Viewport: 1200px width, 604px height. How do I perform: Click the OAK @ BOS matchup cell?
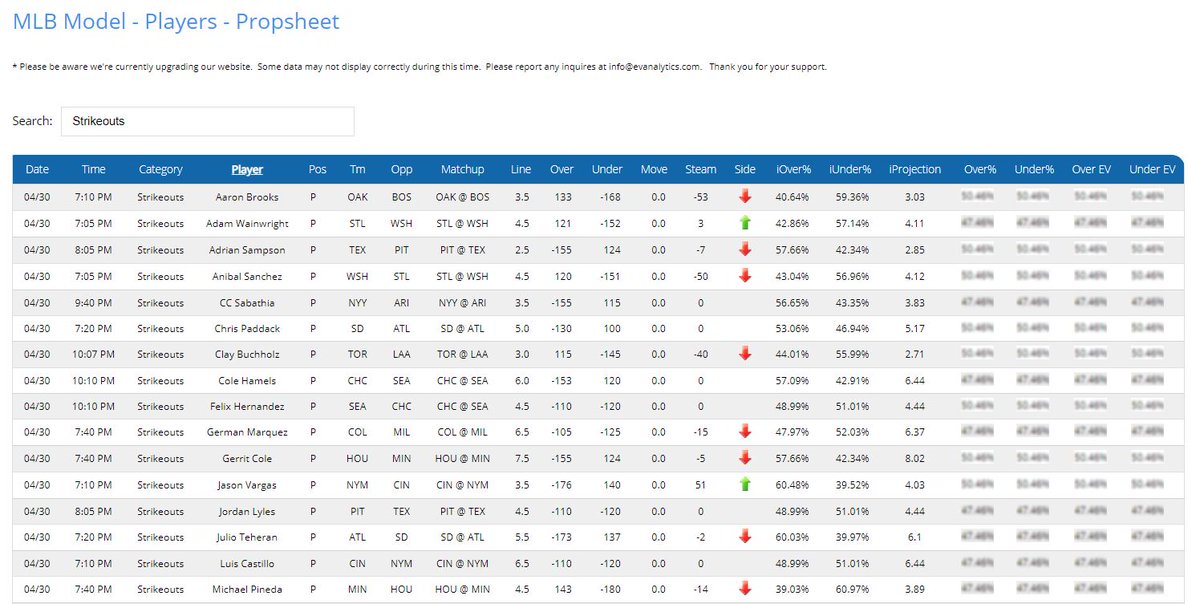(463, 197)
